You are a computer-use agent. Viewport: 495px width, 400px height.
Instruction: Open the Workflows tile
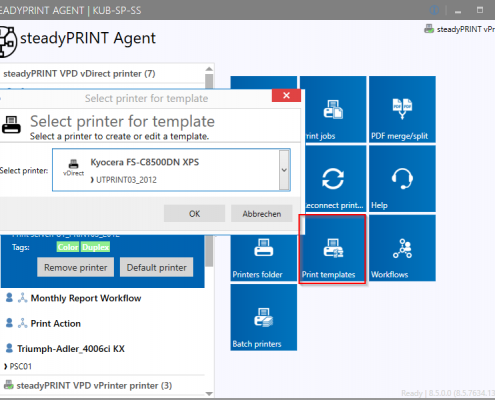click(402, 248)
